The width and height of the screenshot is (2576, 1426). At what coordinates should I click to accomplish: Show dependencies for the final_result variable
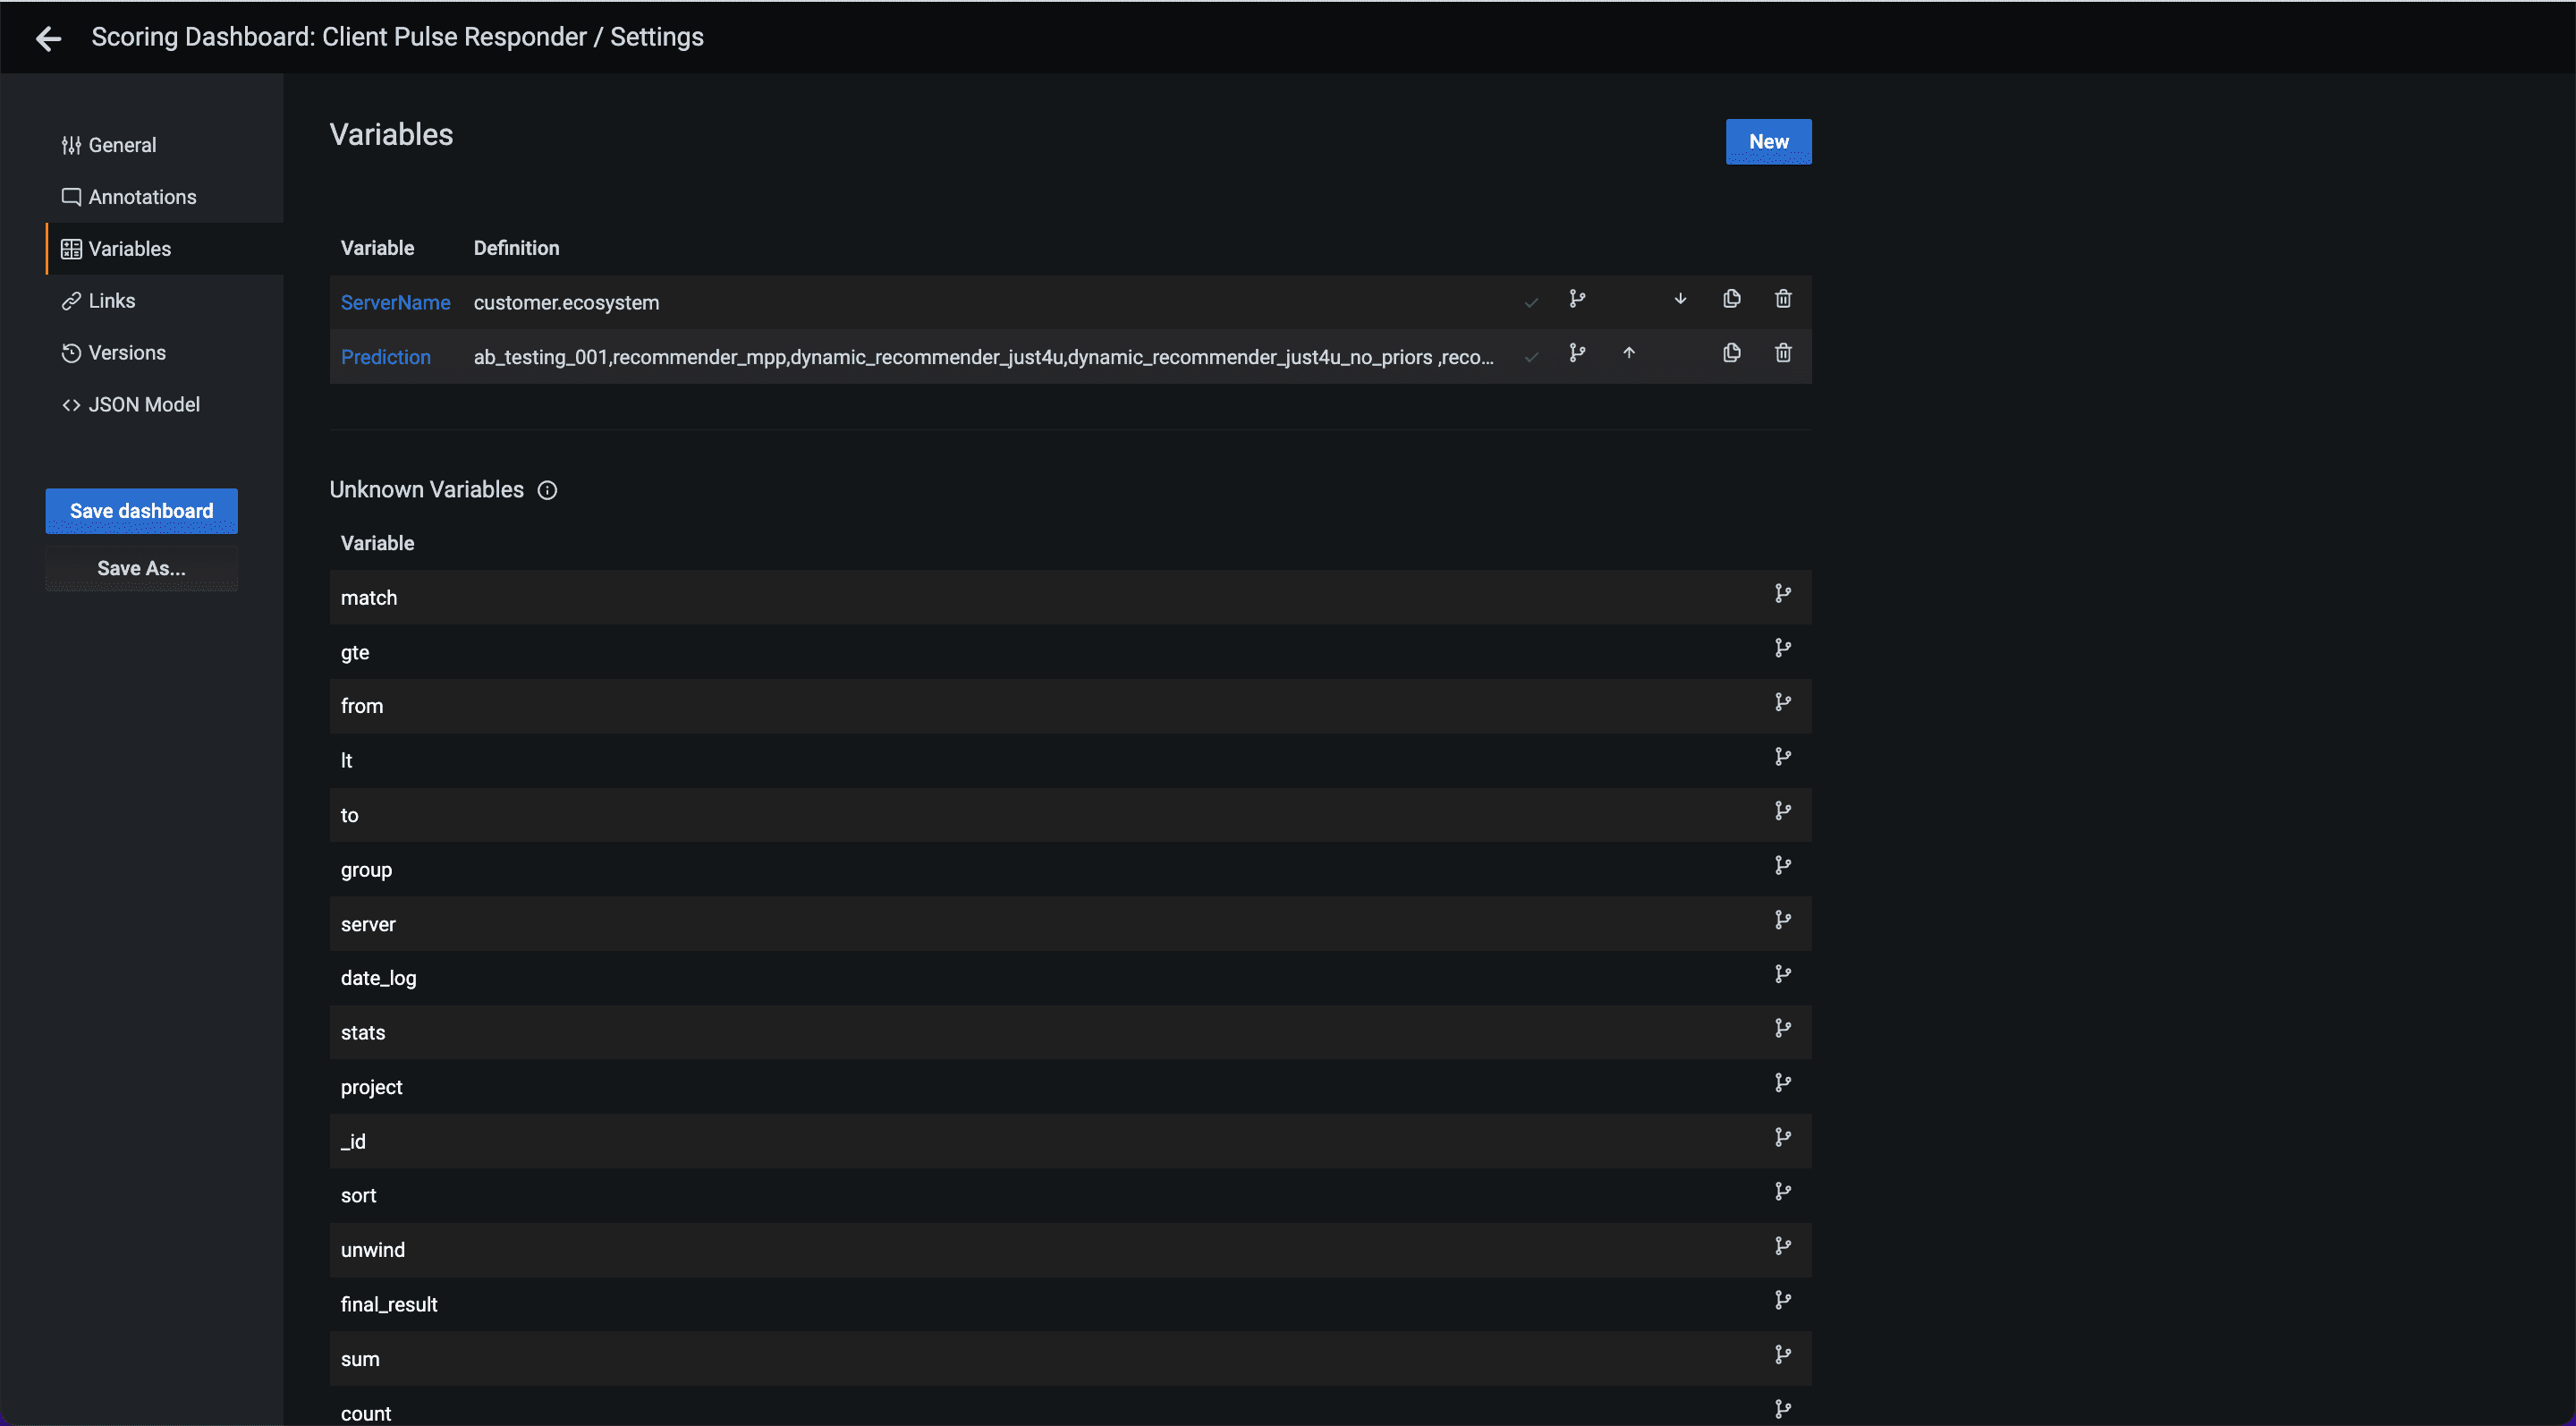(x=1784, y=1299)
